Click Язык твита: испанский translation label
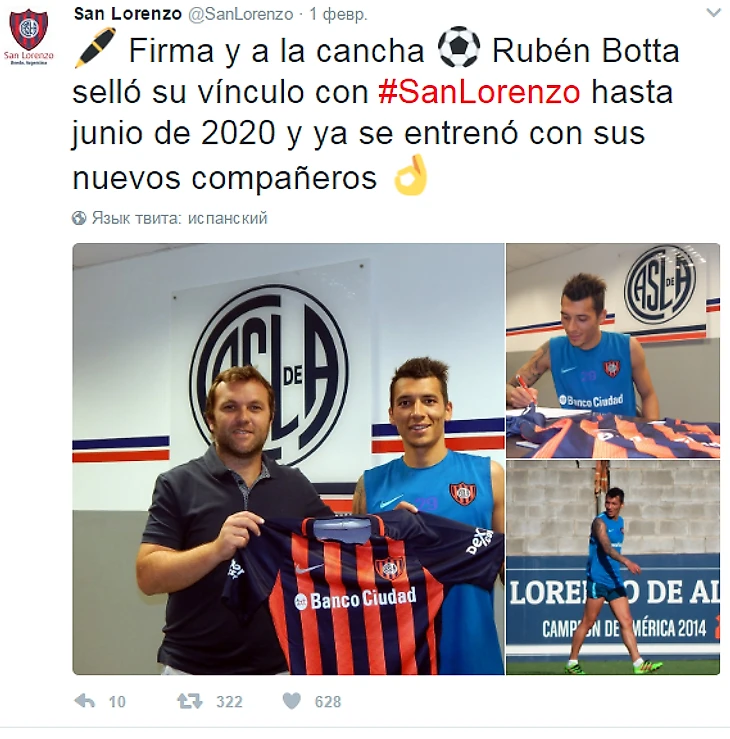This screenshot has width=730, height=739. [180, 218]
